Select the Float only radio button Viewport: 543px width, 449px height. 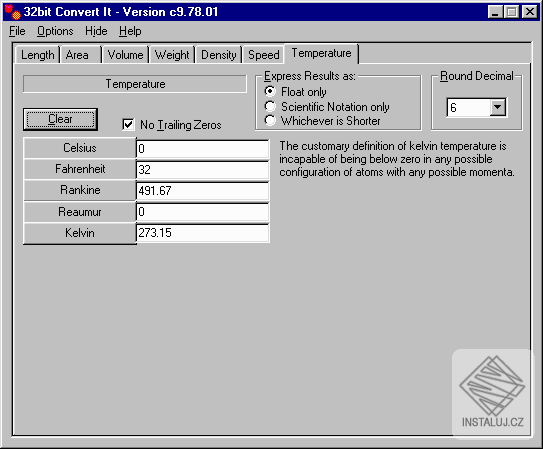click(270, 91)
